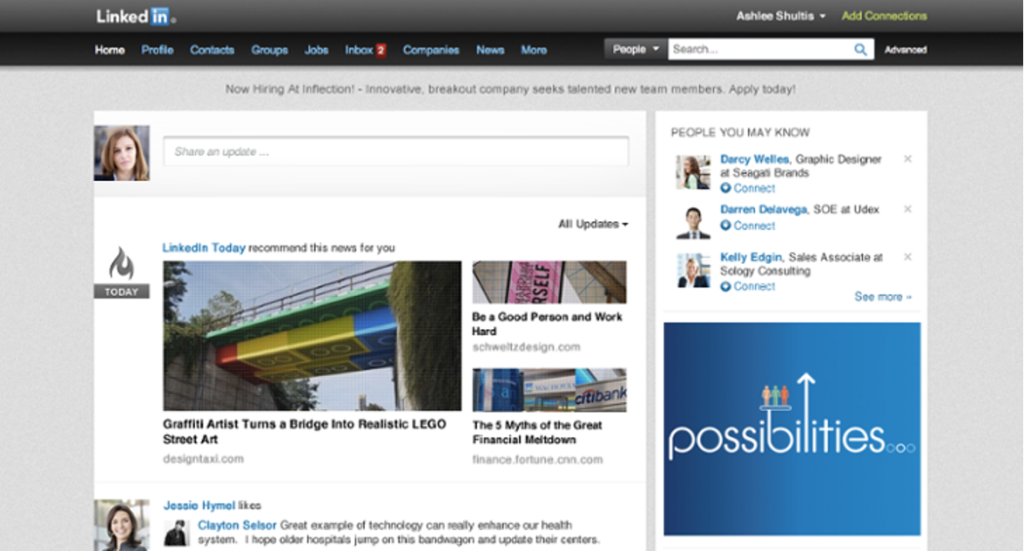The image size is (1024, 551).
Task: Click inside the Search text field
Action: pyautogui.click(x=761, y=49)
